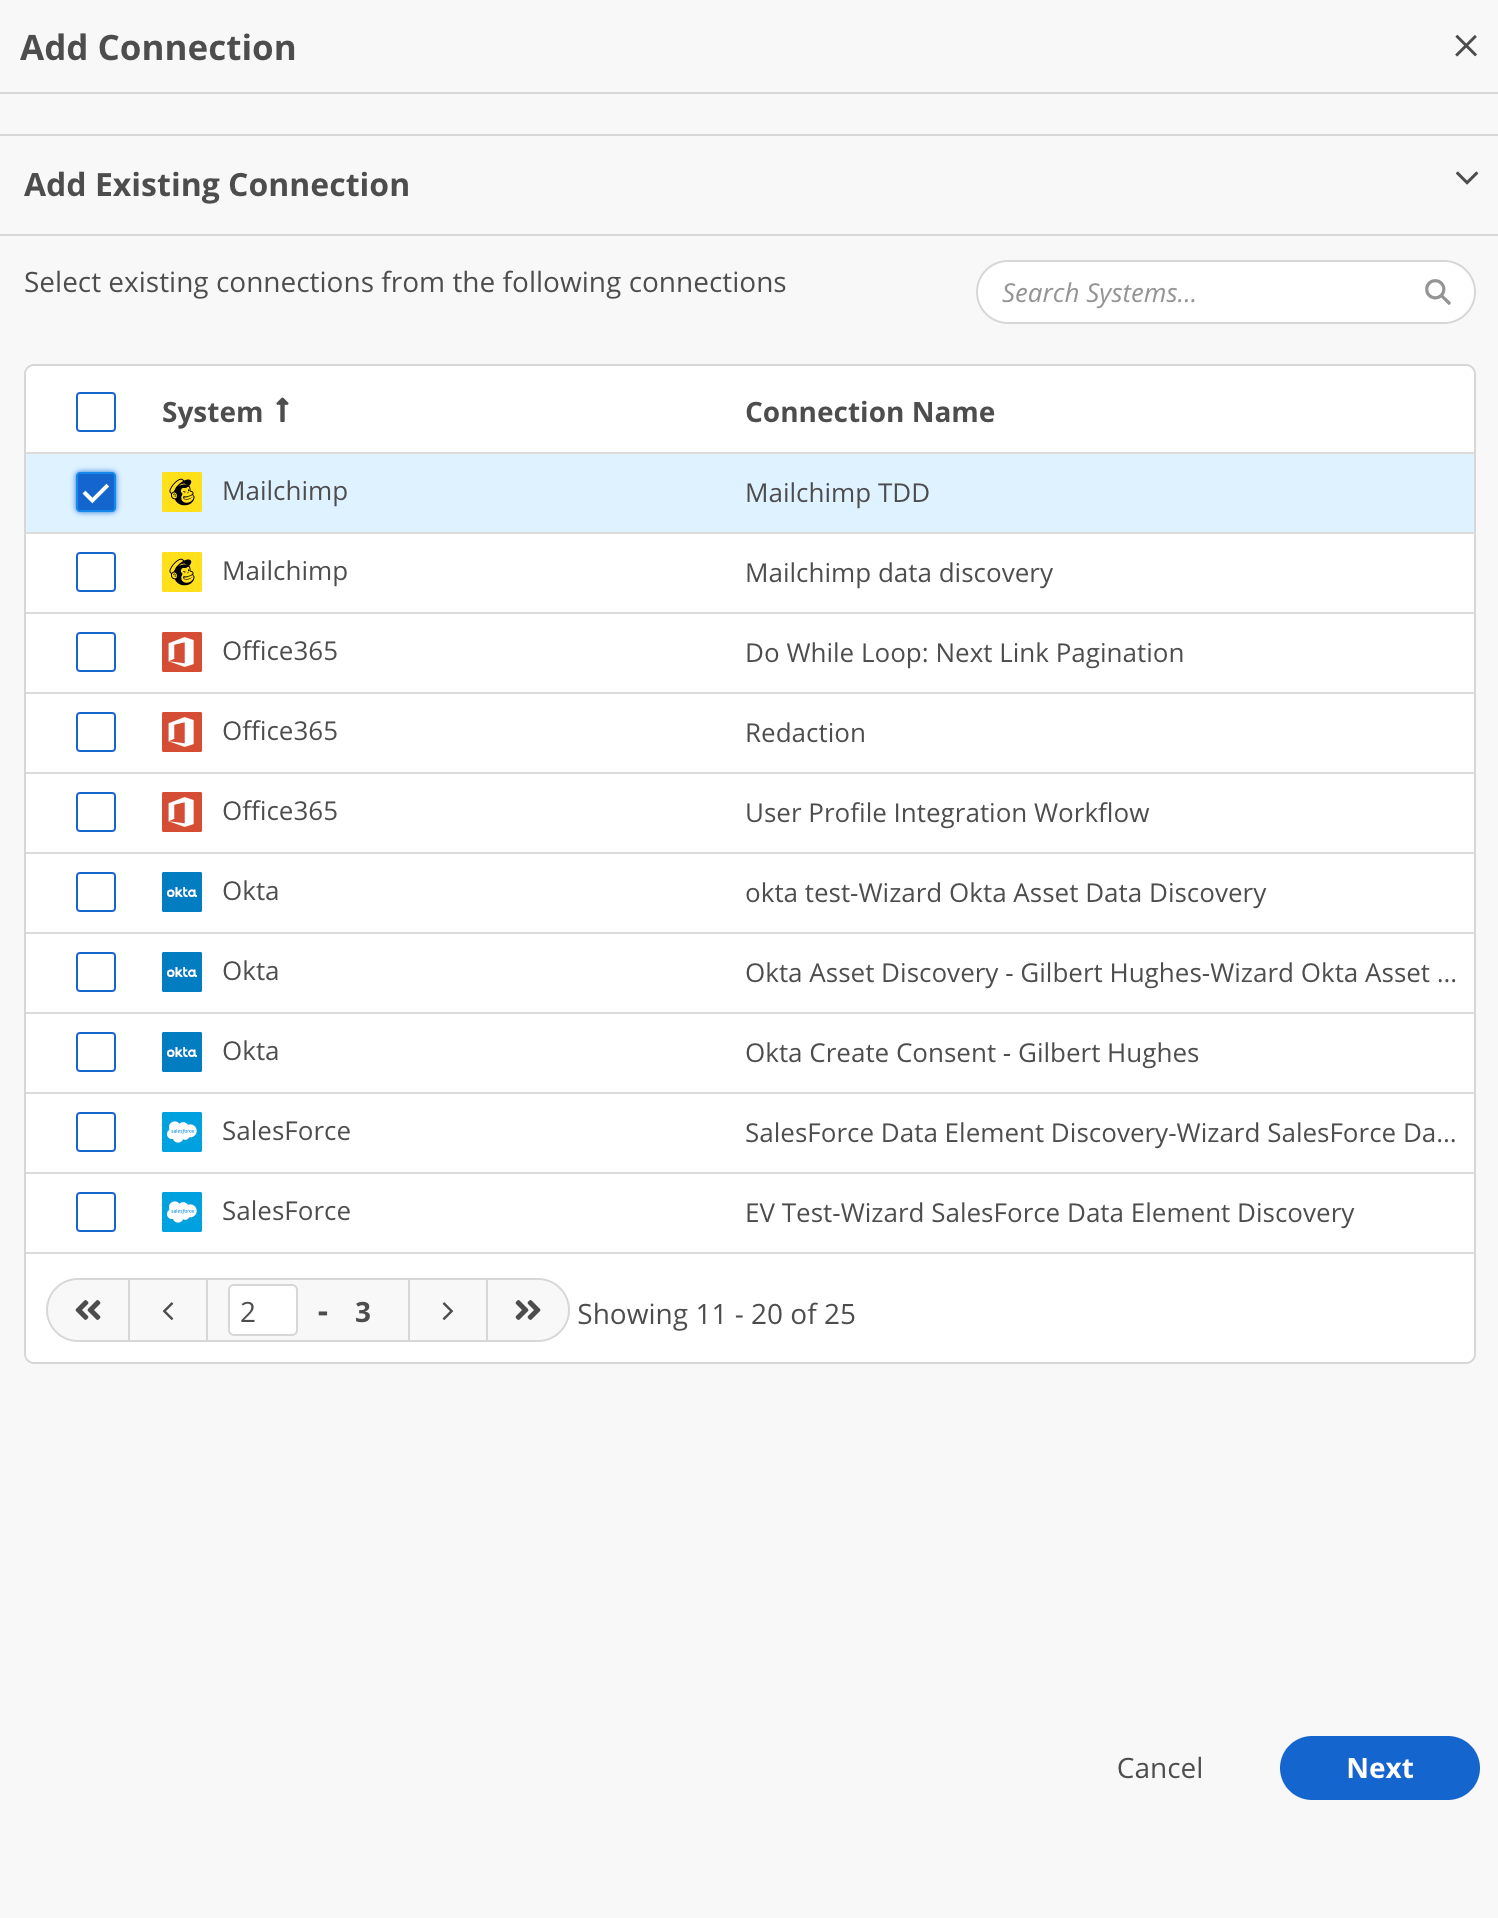Click the Next button
This screenshot has height=1918, width=1498.
point(1379,1768)
